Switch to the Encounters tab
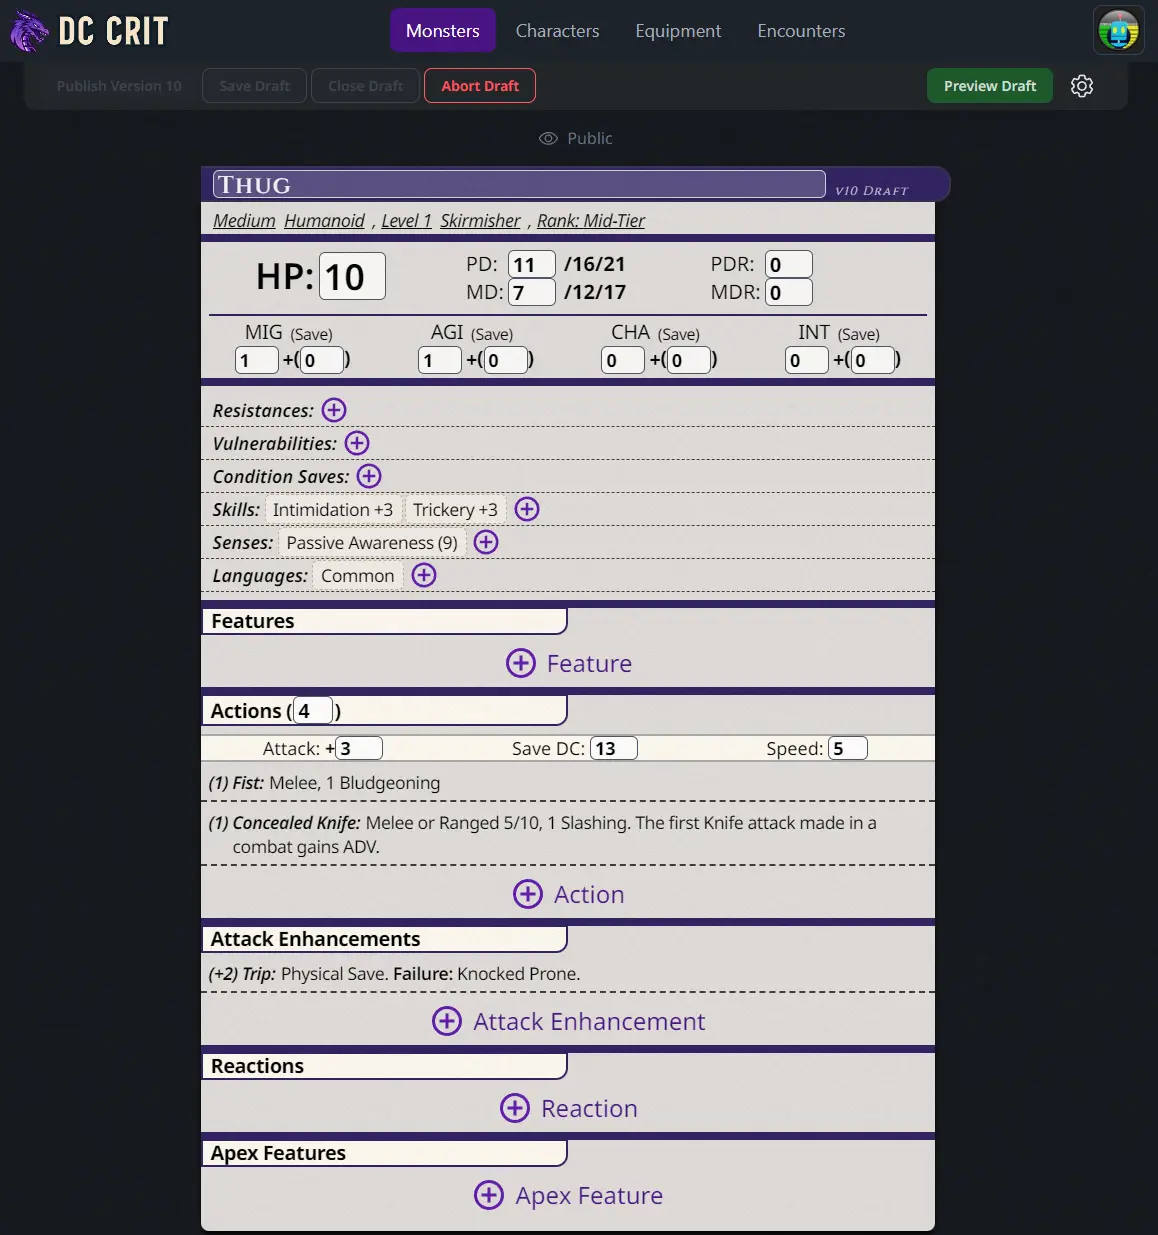 pos(801,30)
